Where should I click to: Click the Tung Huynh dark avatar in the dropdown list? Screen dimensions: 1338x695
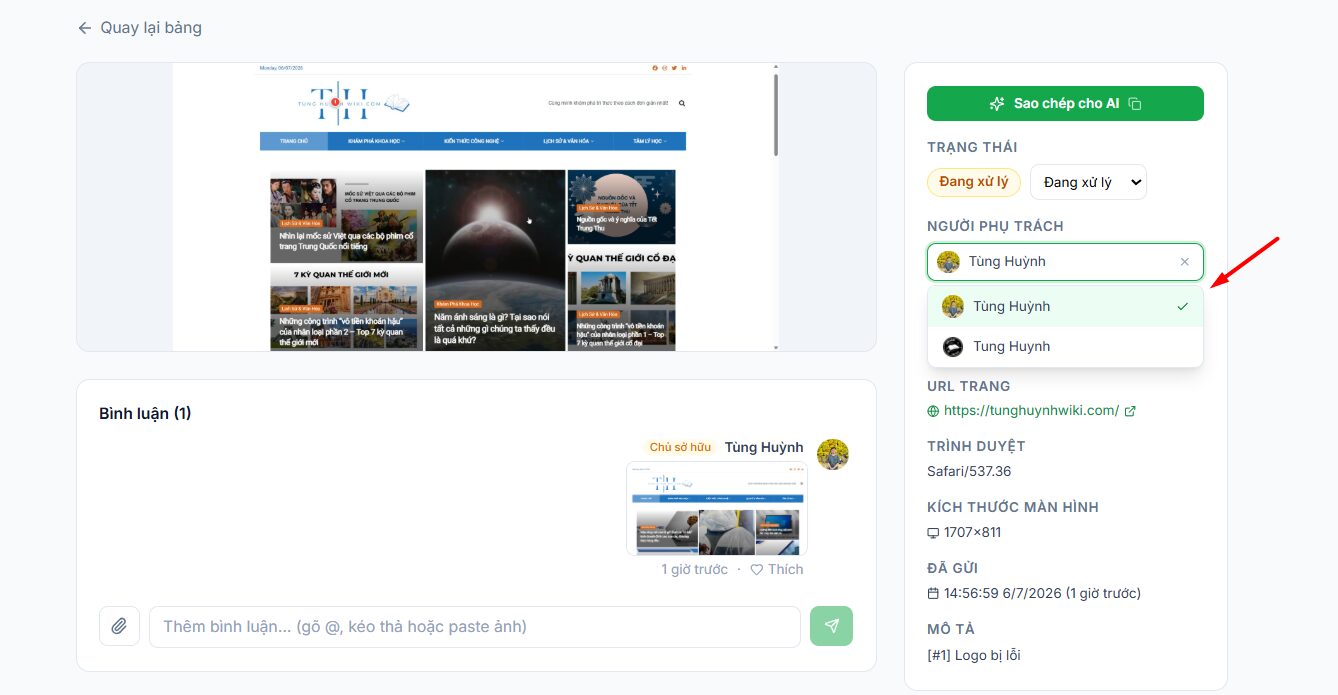click(x=953, y=346)
